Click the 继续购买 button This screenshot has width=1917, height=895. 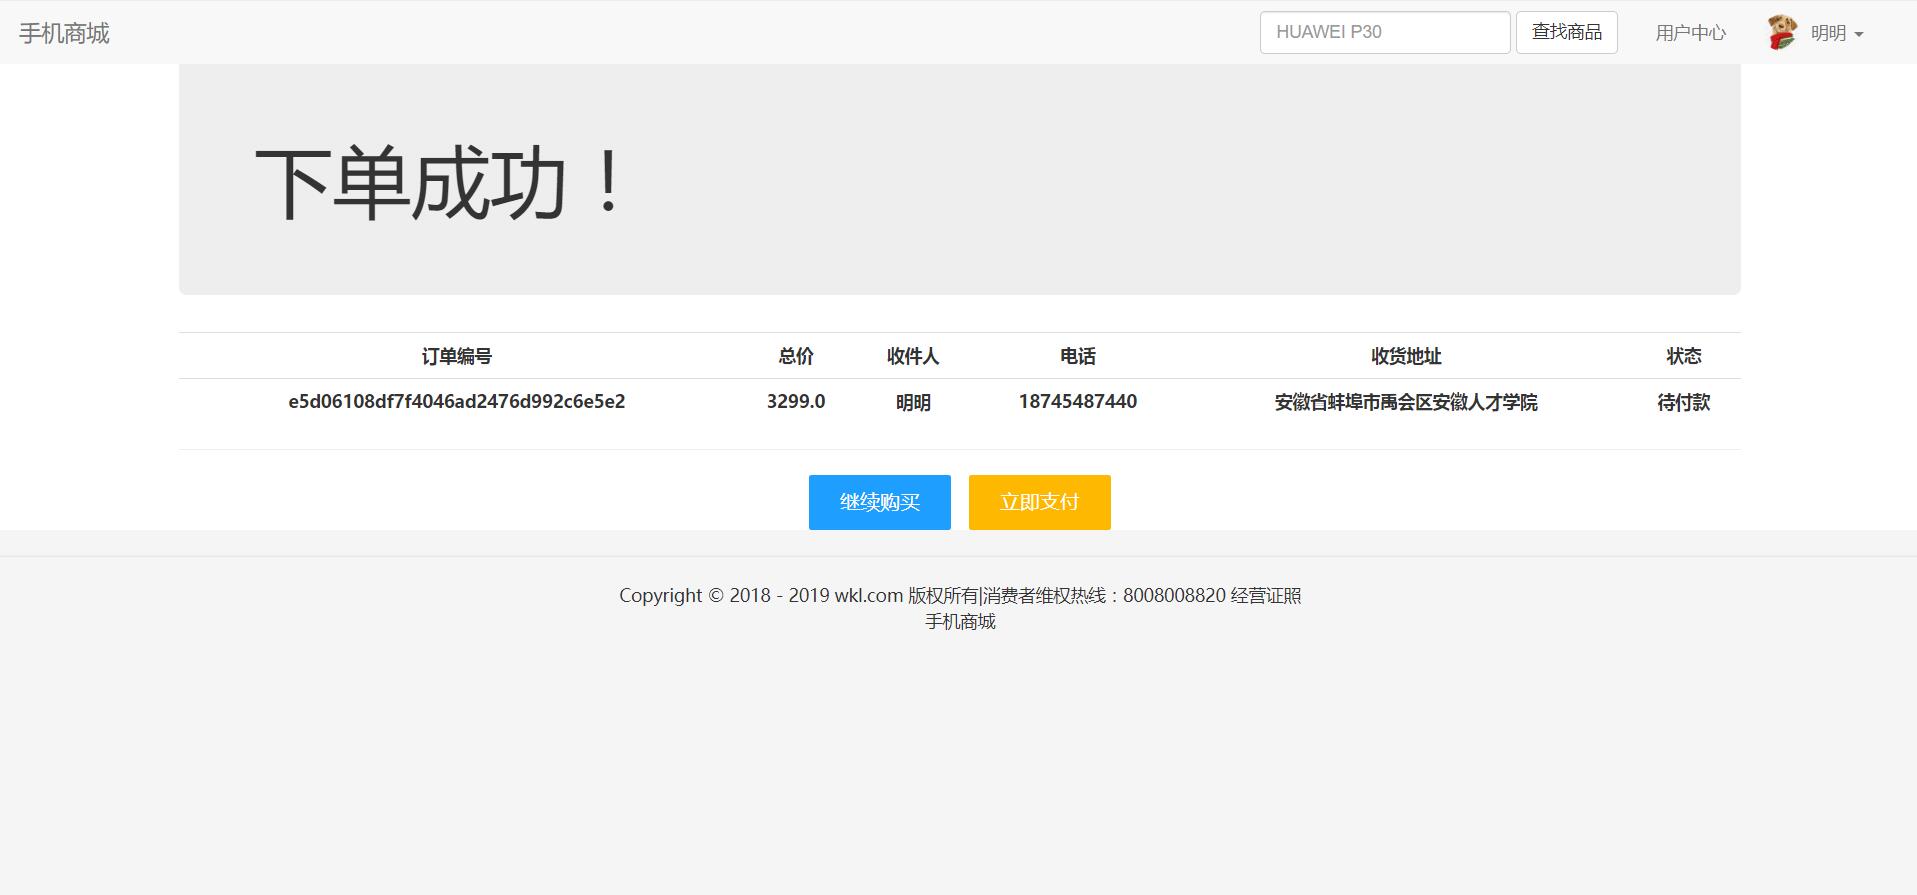(x=880, y=502)
